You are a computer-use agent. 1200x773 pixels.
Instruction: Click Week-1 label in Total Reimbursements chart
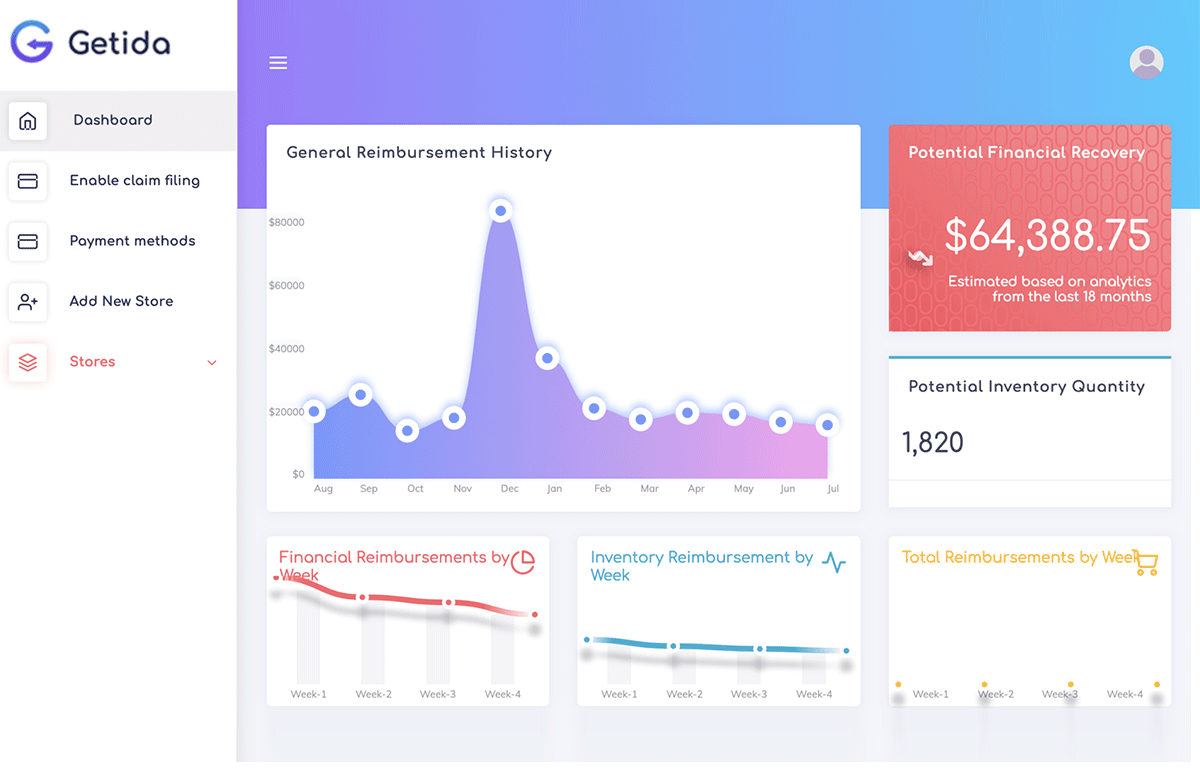(x=931, y=694)
